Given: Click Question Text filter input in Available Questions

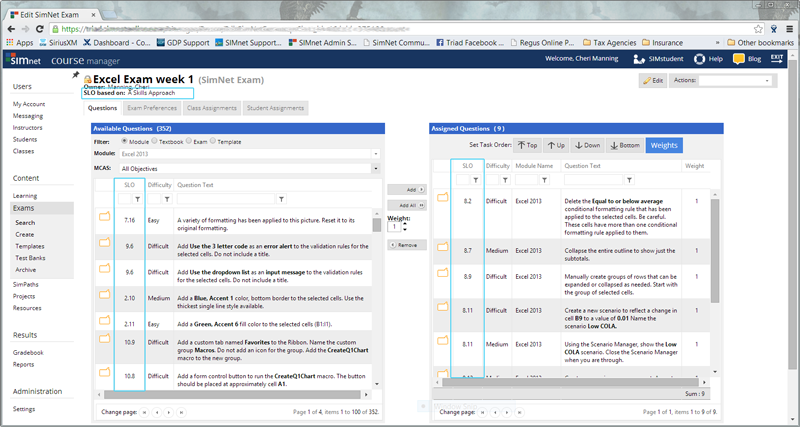Looking at the screenshot, I should 226,199.
